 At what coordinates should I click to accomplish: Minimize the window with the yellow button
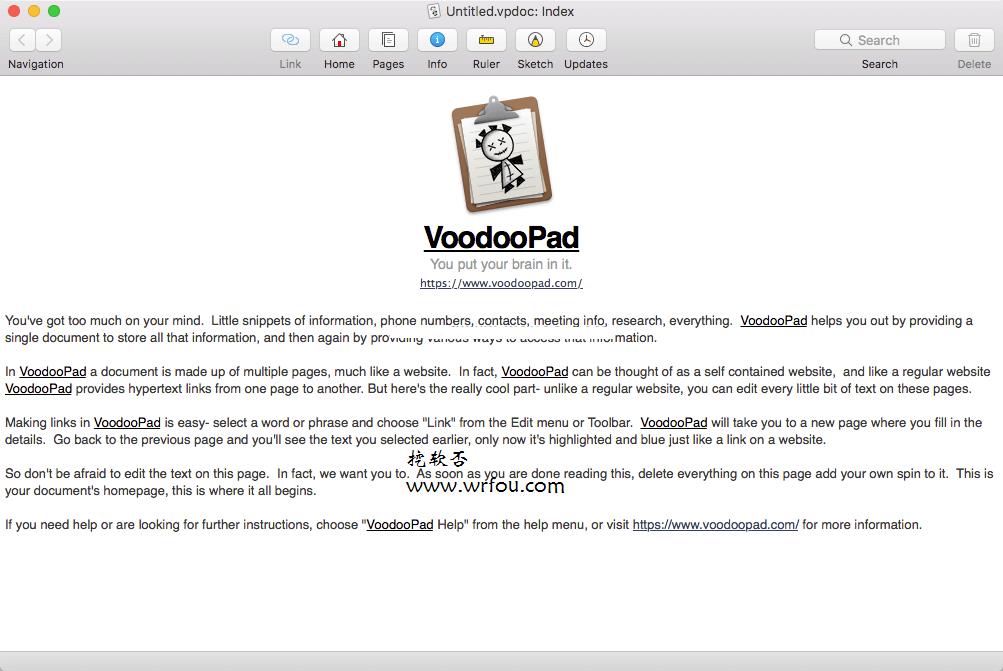click(34, 11)
